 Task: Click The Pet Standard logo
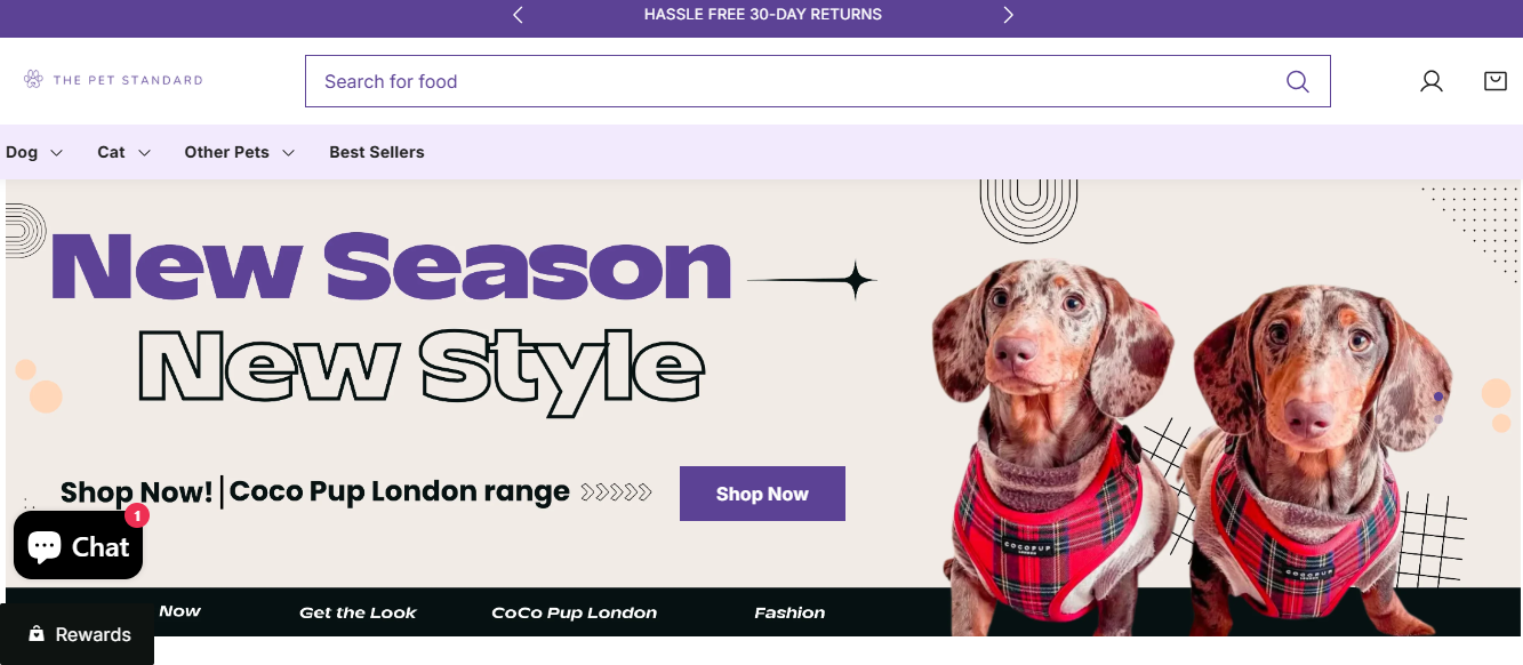pos(113,79)
